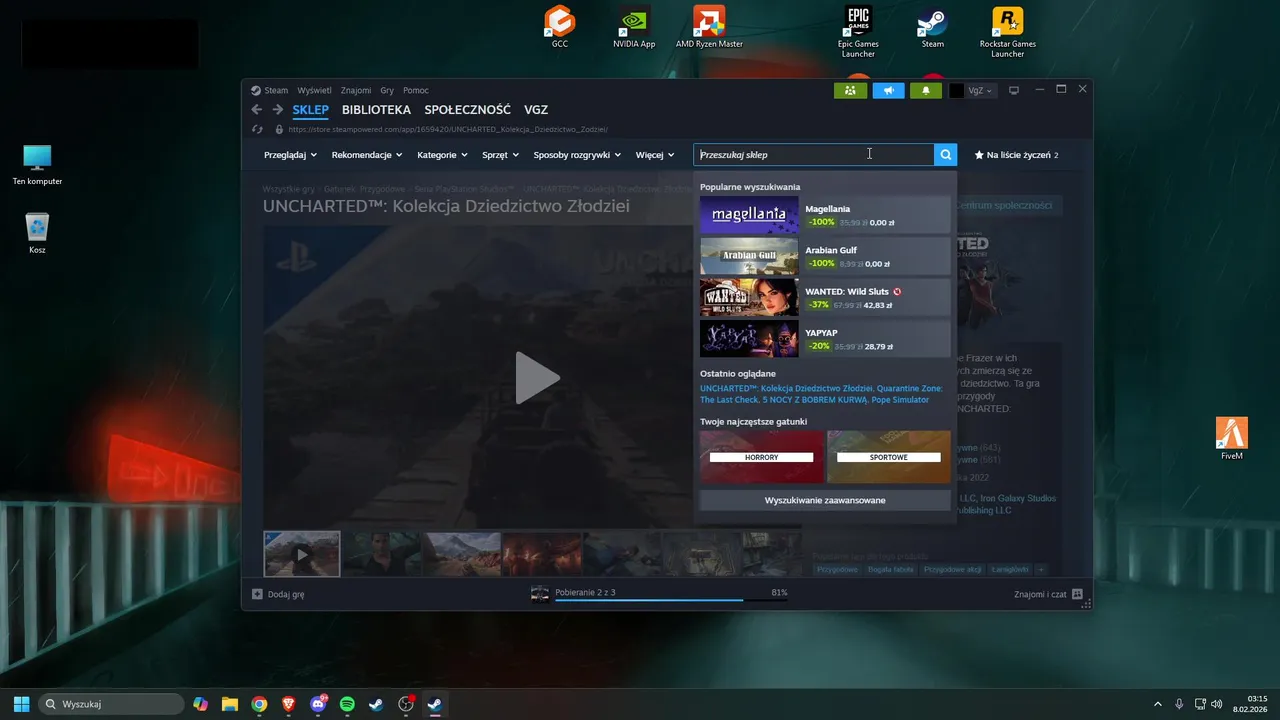
Task: Expand the Więcej dropdown
Action: pyautogui.click(x=655, y=155)
